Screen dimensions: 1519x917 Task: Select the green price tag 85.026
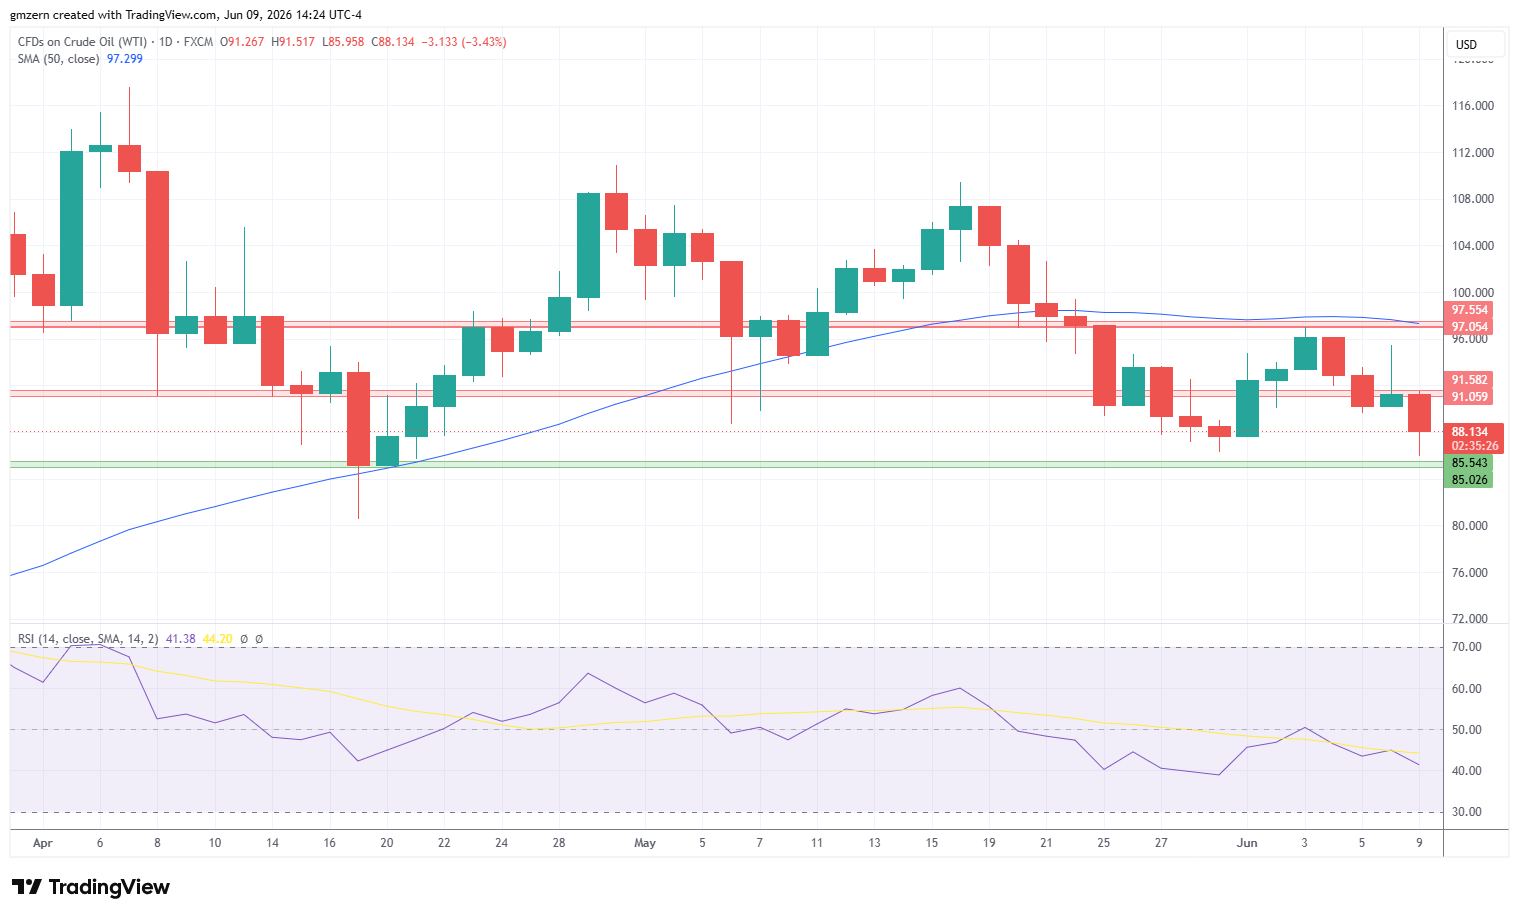point(1469,480)
